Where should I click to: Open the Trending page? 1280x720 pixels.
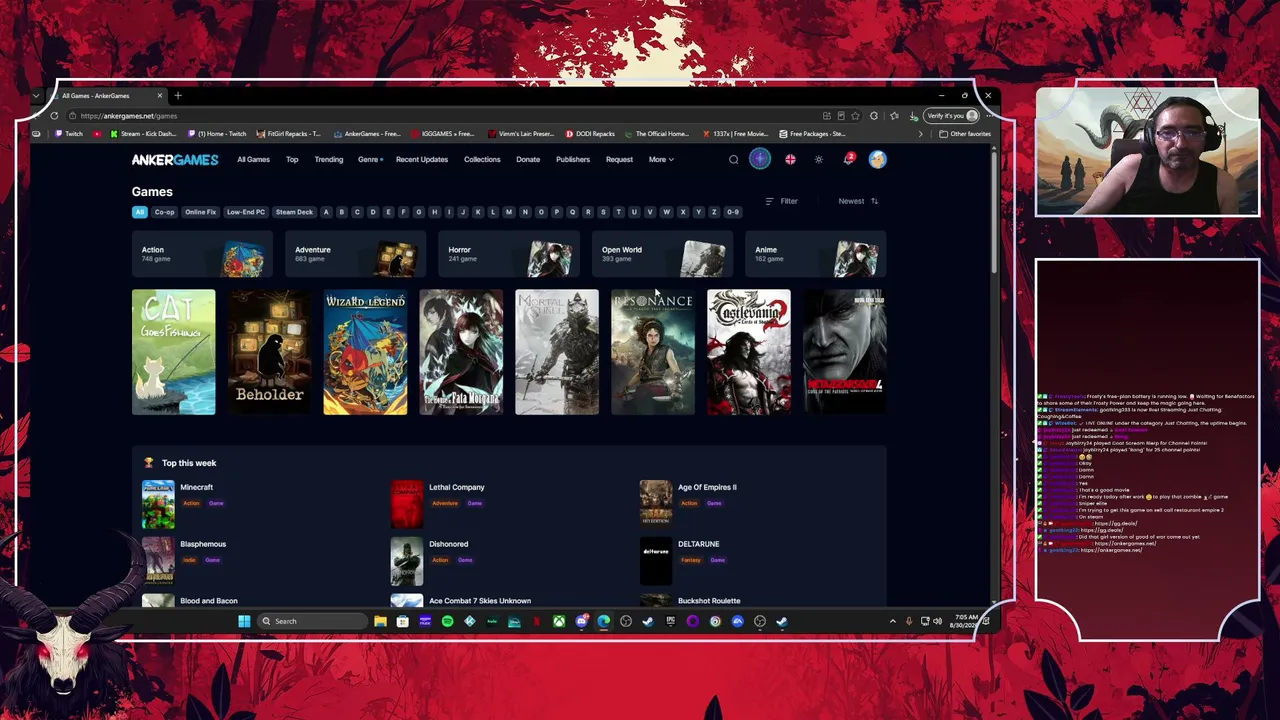(329, 159)
